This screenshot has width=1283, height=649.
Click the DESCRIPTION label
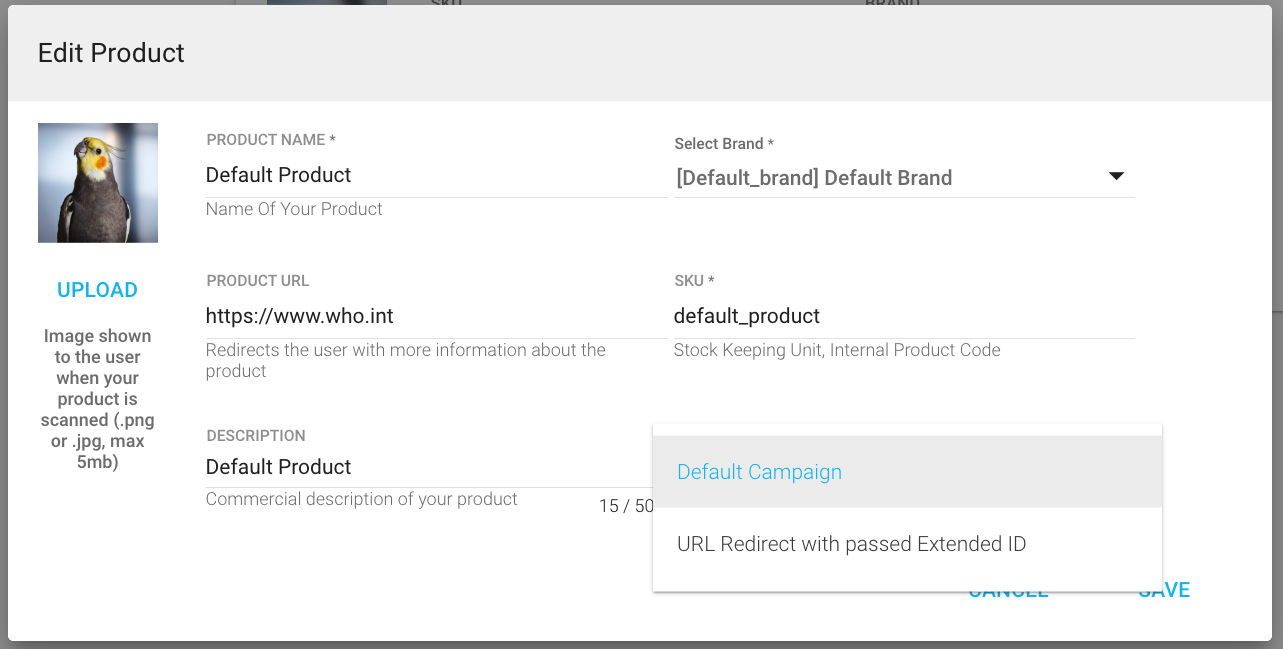point(256,436)
